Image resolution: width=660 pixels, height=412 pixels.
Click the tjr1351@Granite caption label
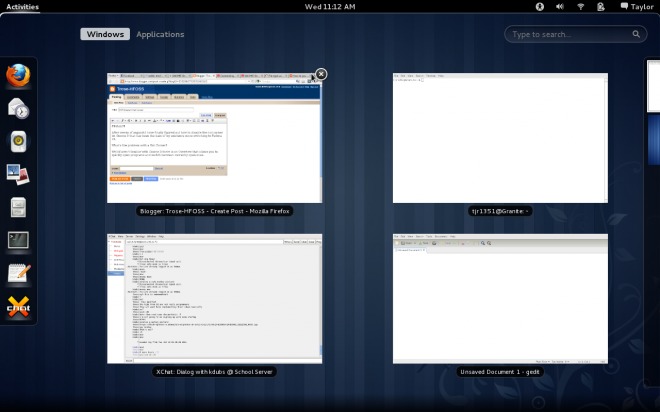coord(500,211)
